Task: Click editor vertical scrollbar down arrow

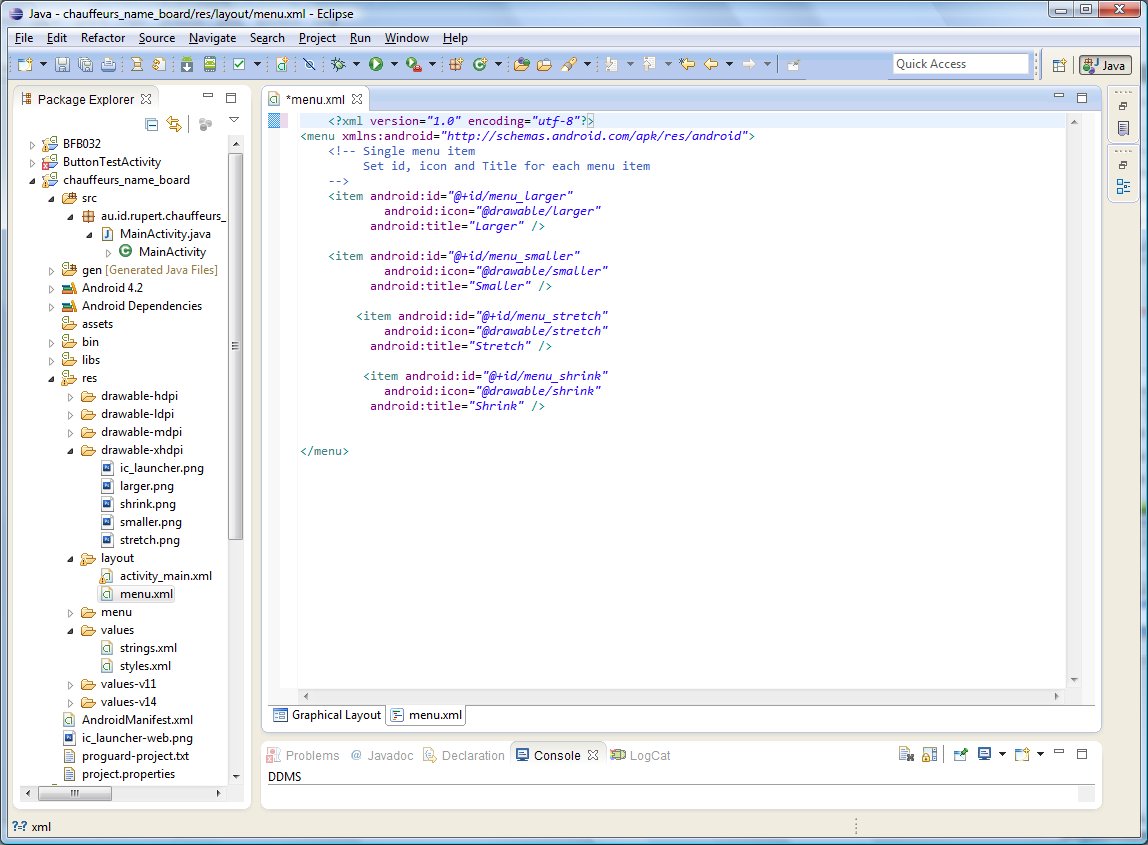Action: 1074,680
